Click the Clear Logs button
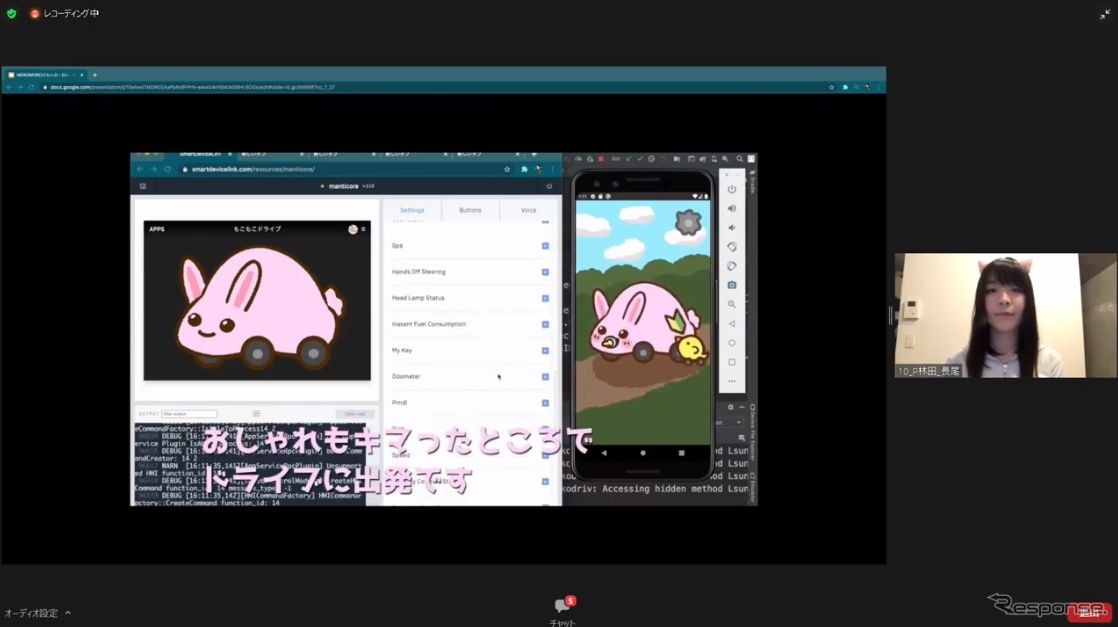The image size is (1118, 627). point(356,413)
